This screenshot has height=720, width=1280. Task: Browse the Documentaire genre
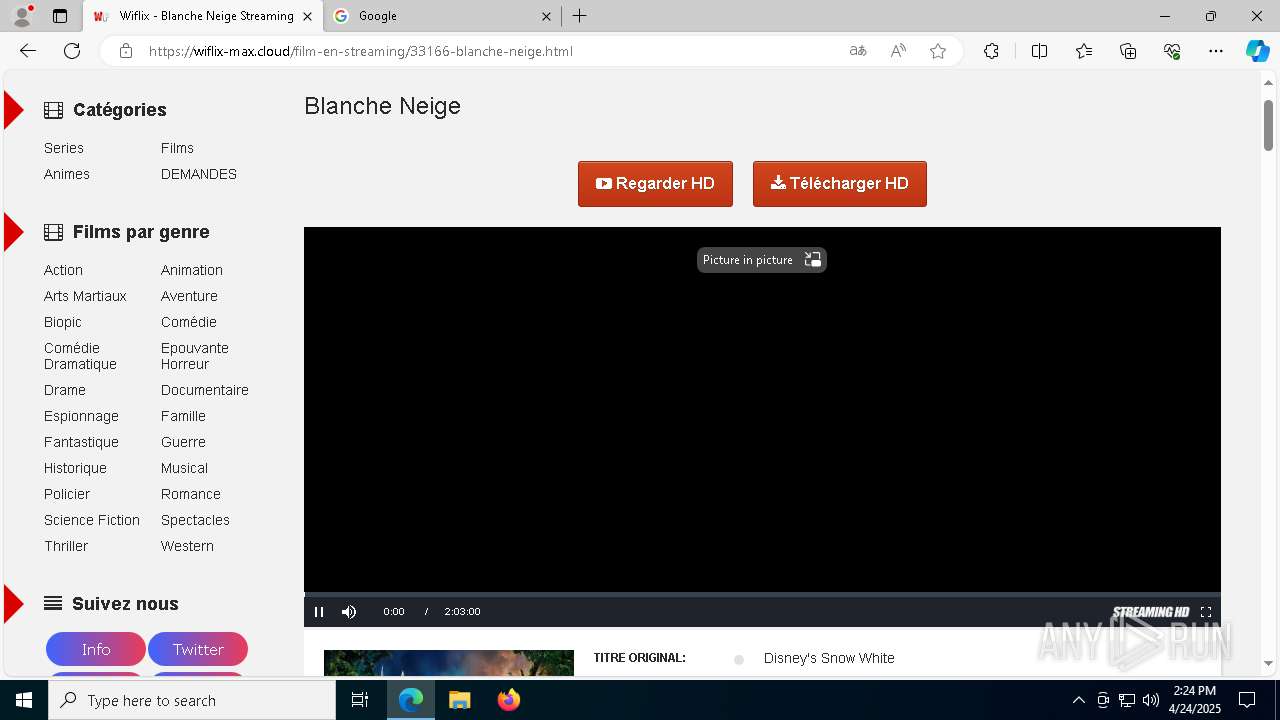click(x=205, y=390)
